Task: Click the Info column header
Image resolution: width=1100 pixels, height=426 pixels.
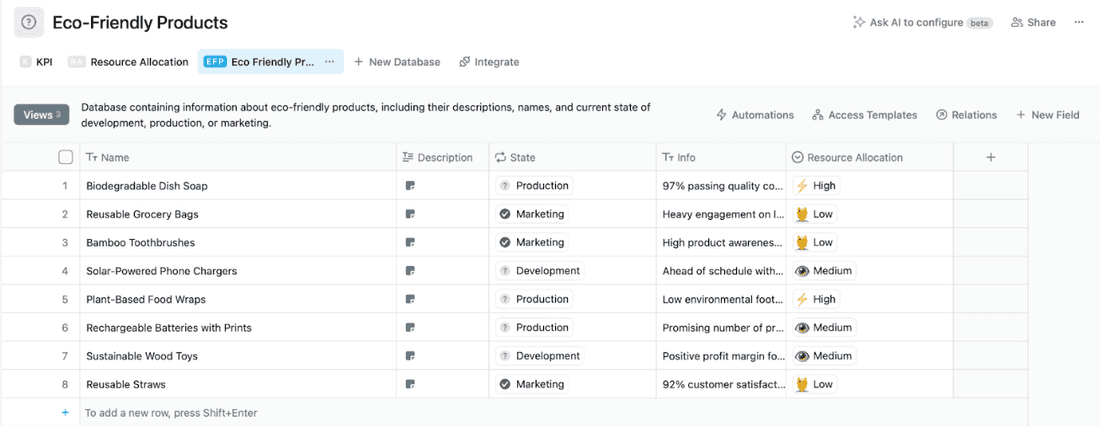Action: (721, 157)
